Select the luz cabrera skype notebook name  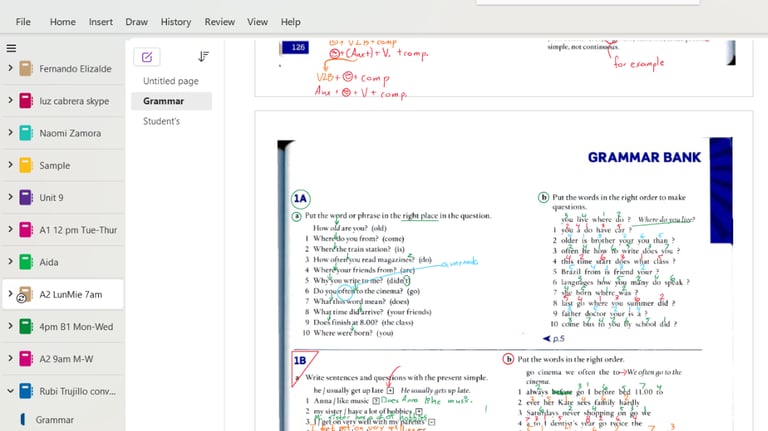click(x=74, y=101)
